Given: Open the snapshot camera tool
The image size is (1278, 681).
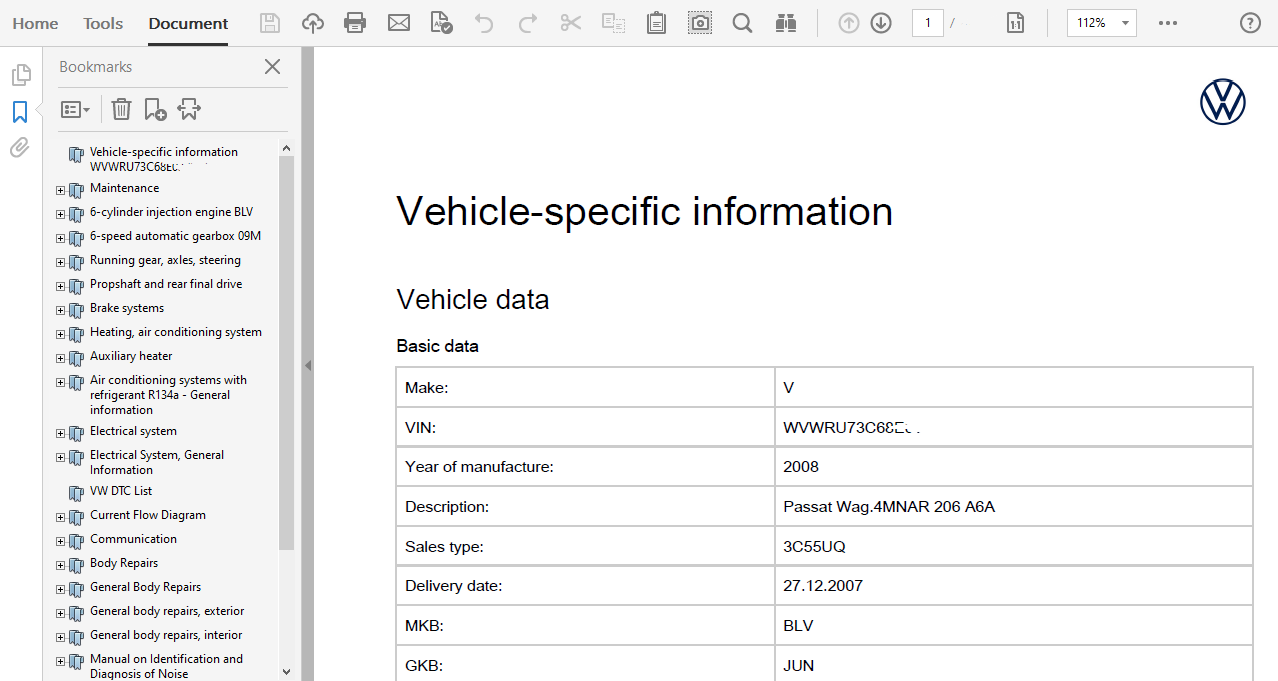Looking at the screenshot, I should click(x=700, y=22).
